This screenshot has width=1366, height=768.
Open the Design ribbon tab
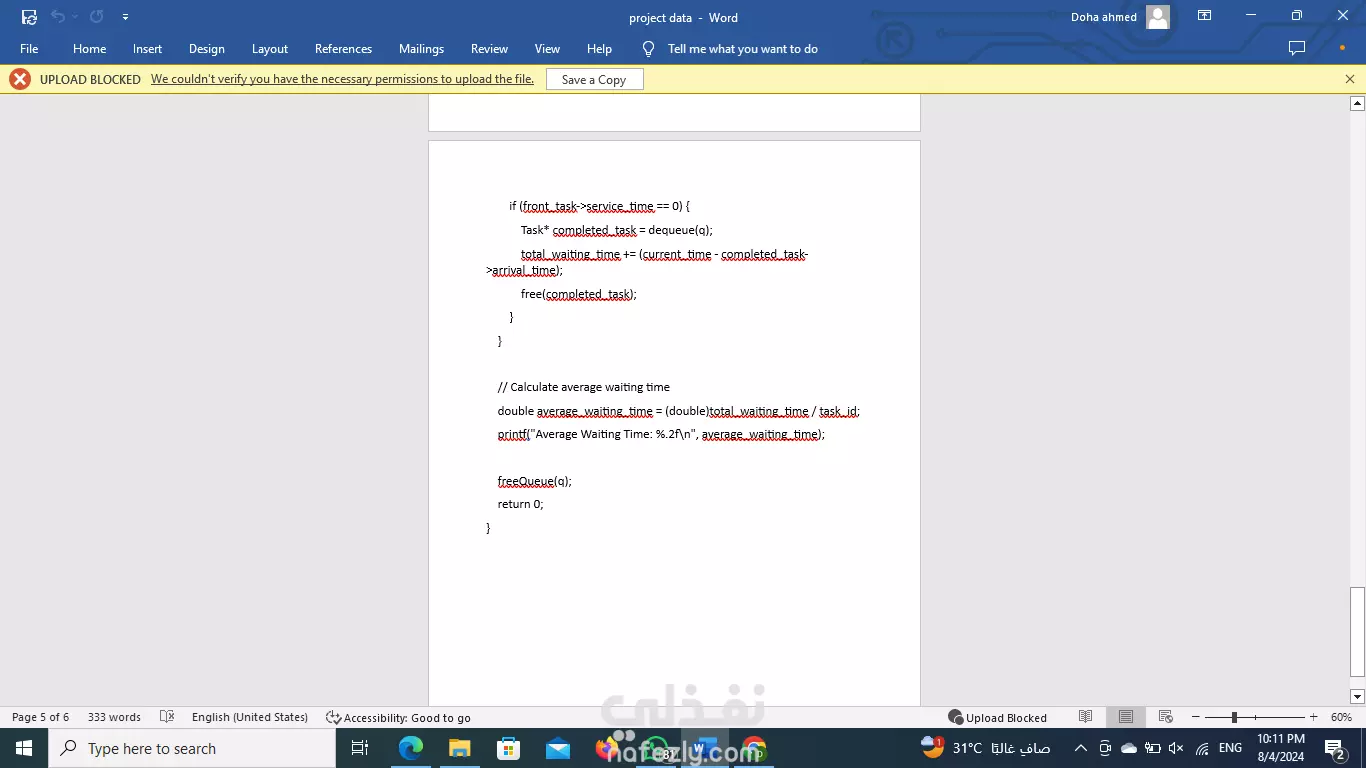[x=206, y=49]
